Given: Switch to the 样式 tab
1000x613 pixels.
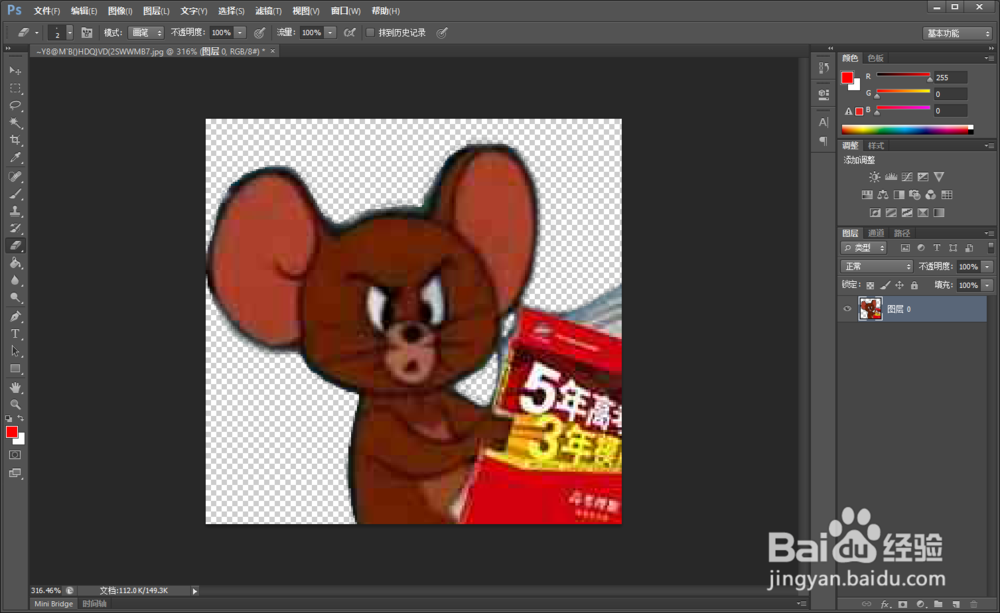Looking at the screenshot, I should (876, 145).
